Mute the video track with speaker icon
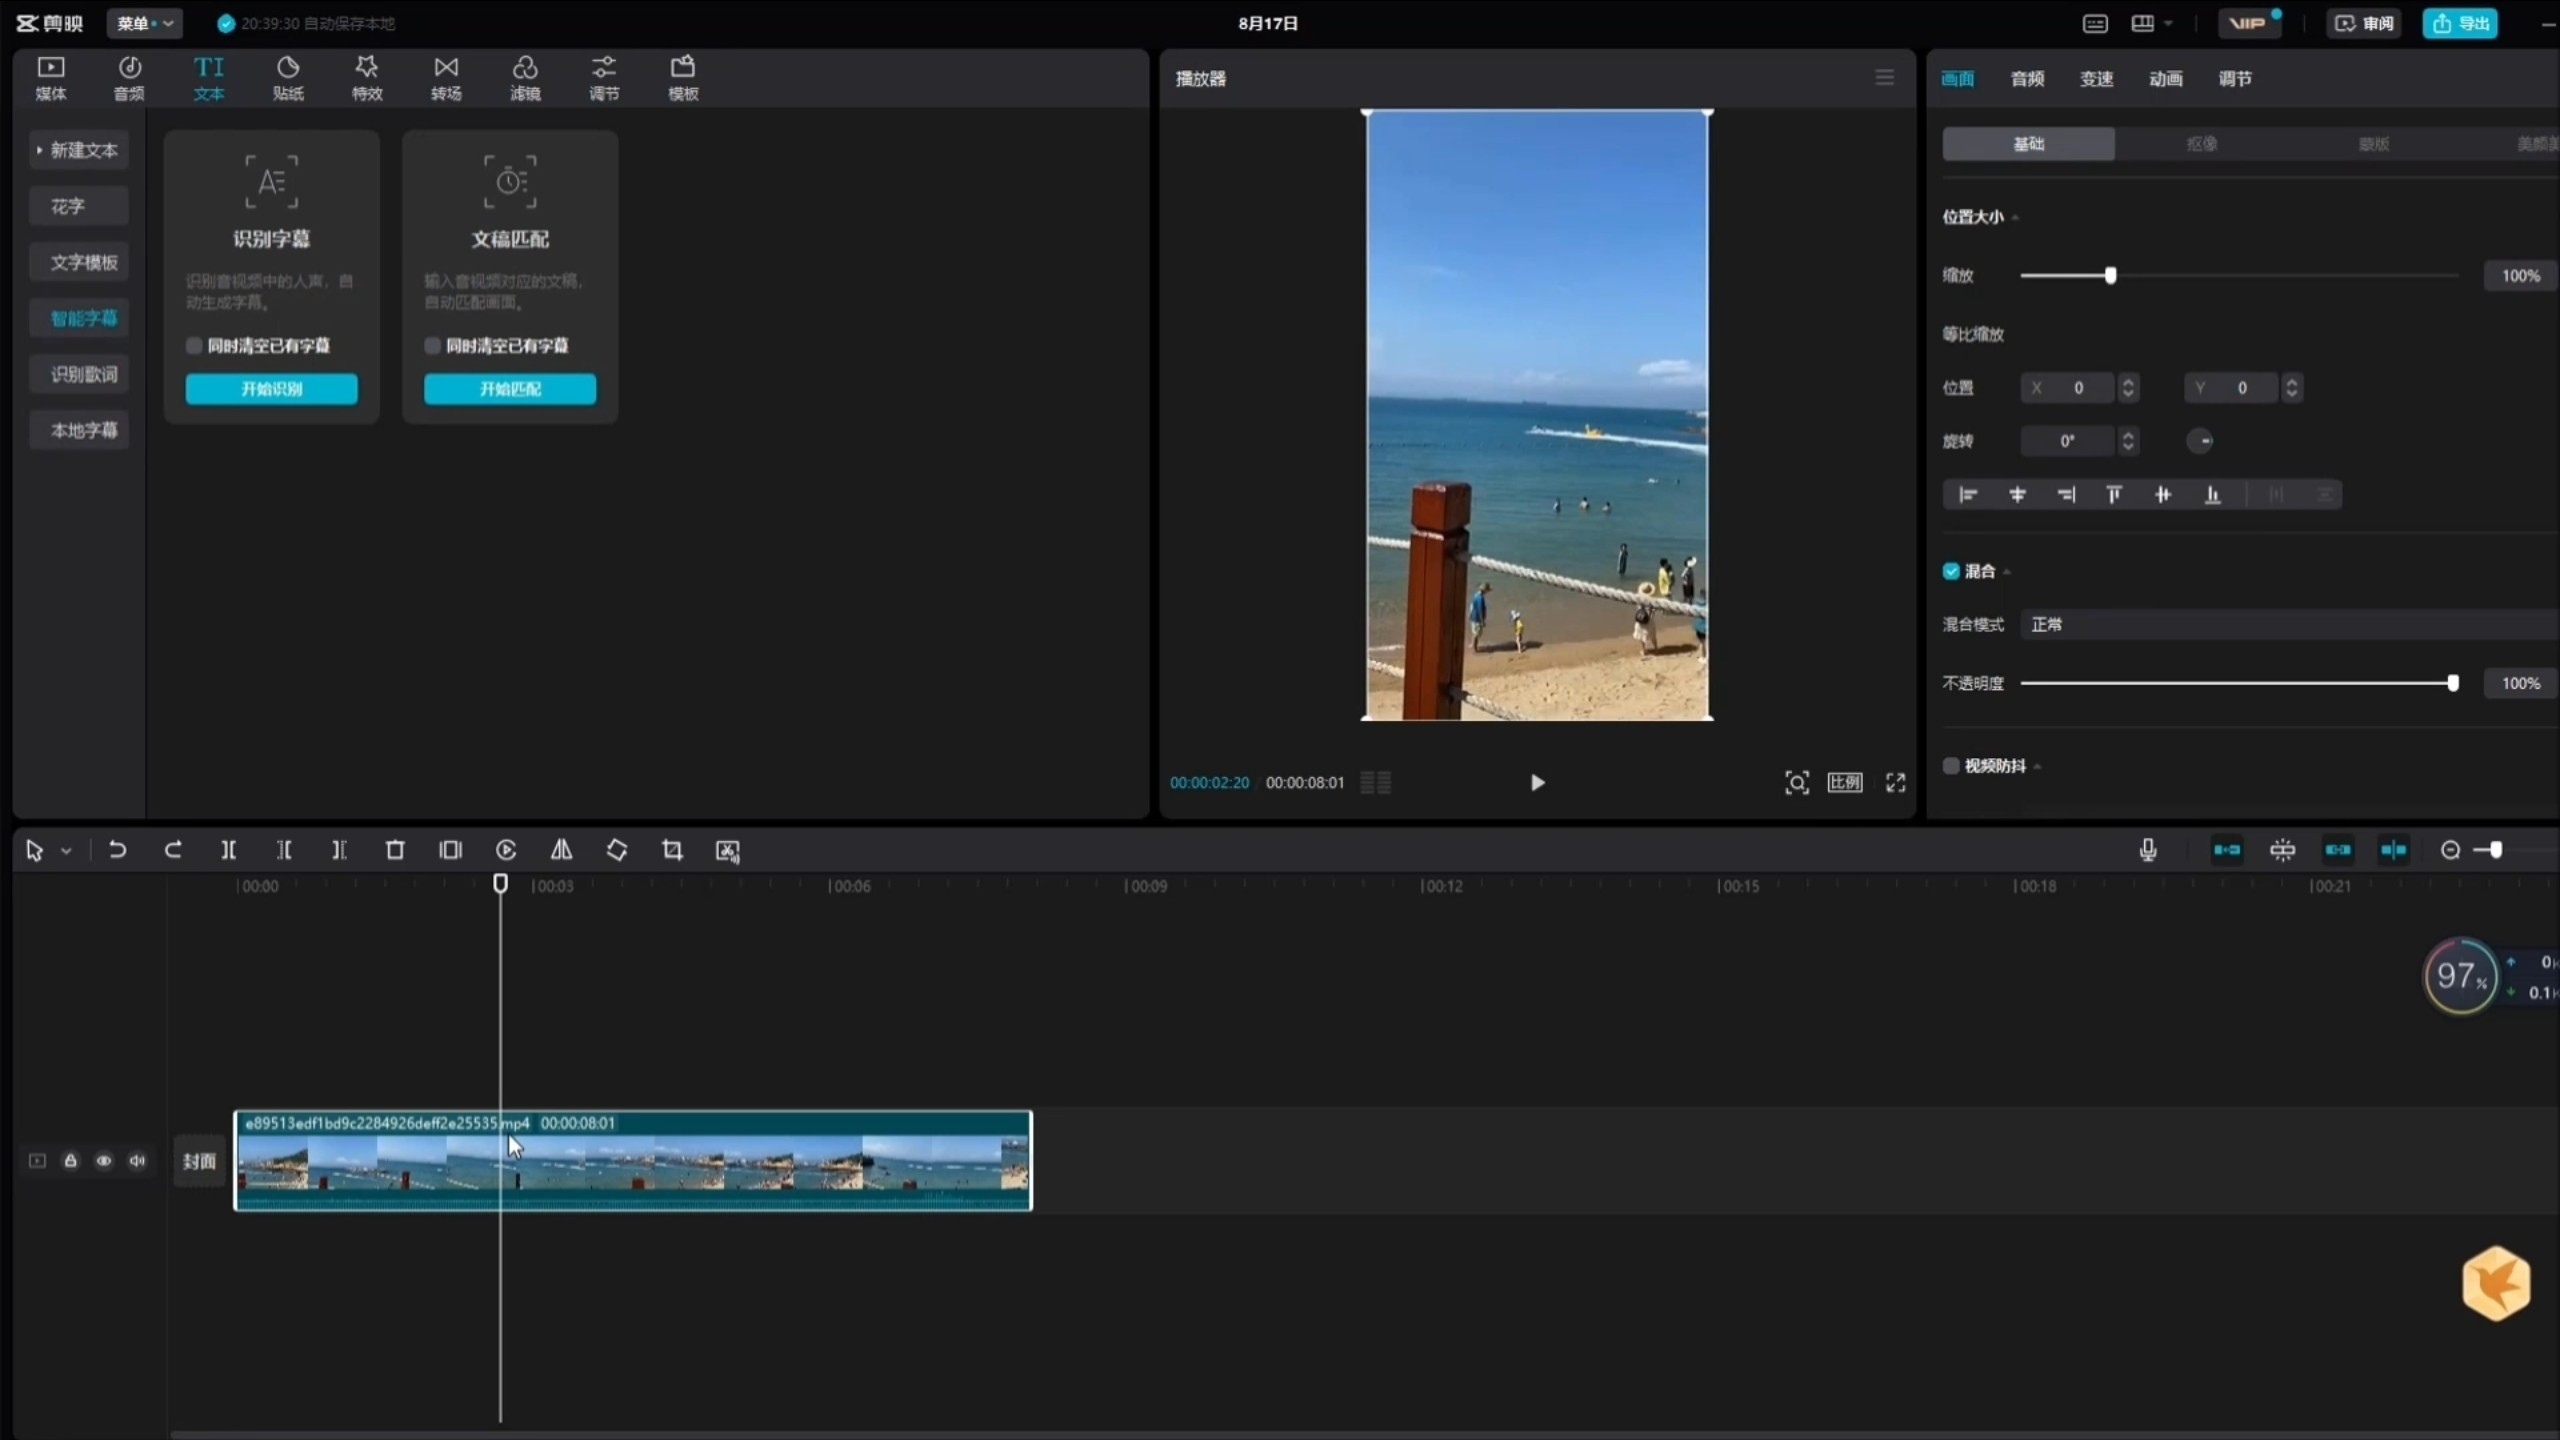Screen dimensions: 2560x1440 pyautogui.click(x=137, y=1160)
